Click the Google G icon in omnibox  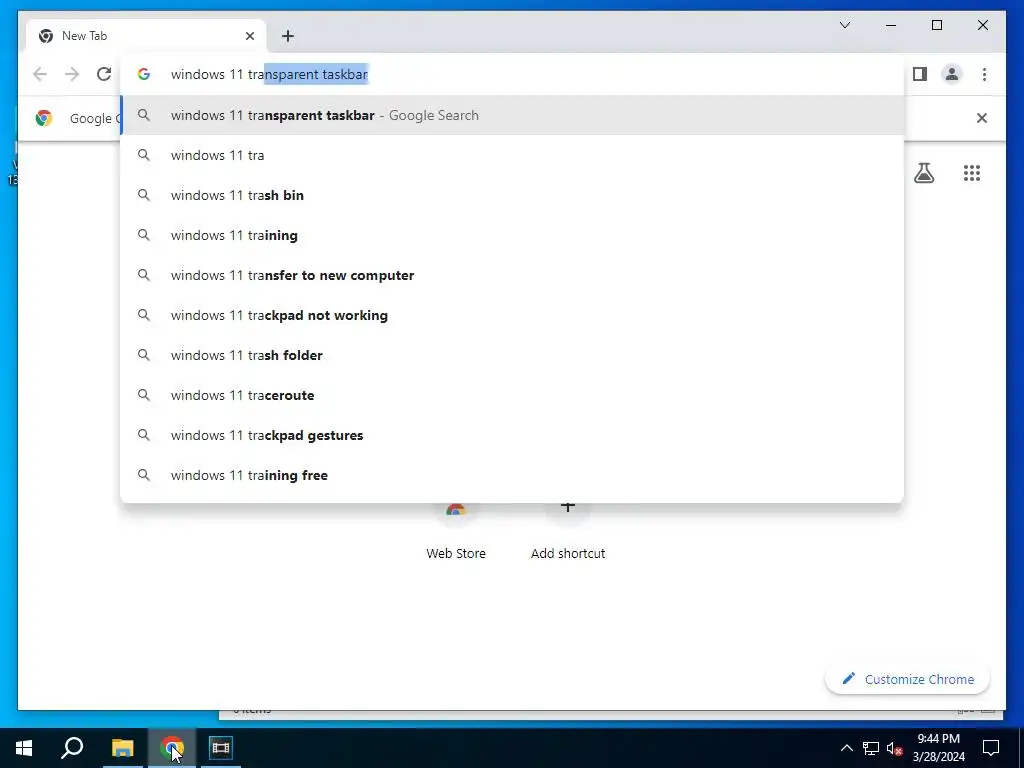coord(144,74)
